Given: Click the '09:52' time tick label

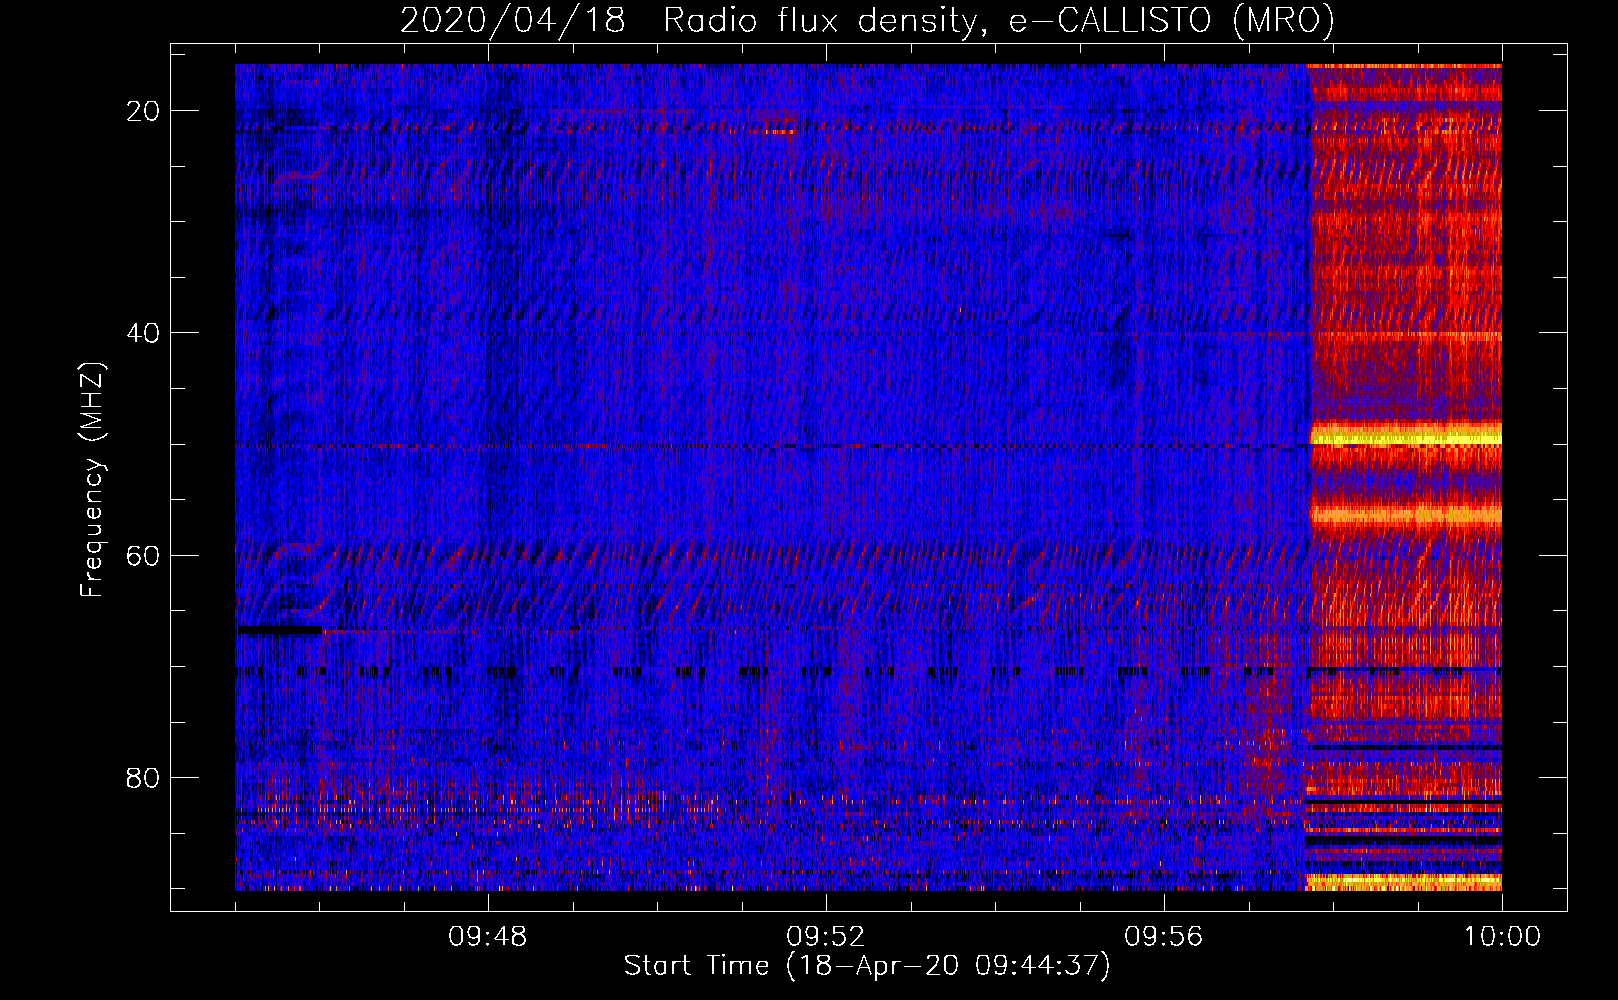Looking at the screenshot, I should 826,937.
